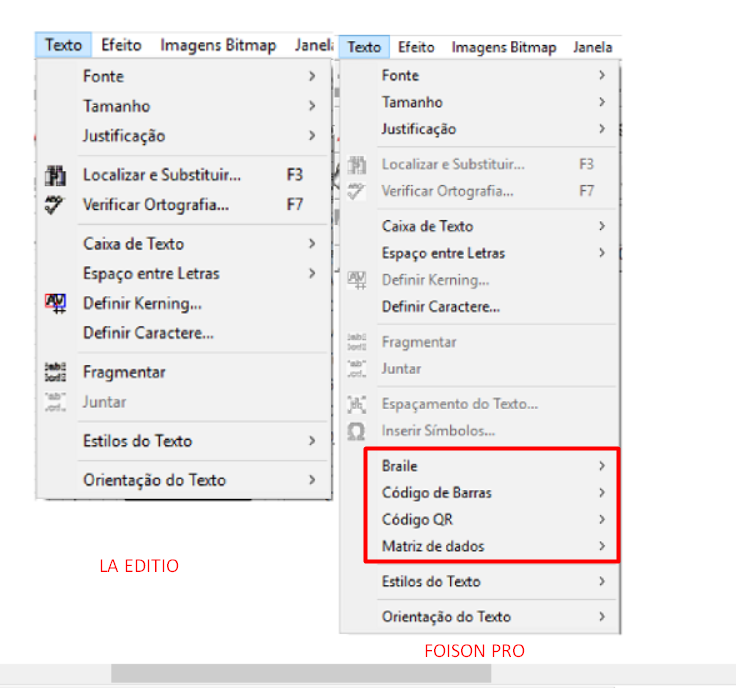Open Imagens Bitmap menu in FOISON PRO menu bar
Image resolution: width=736 pixels, height=688 pixels.
pos(504,47)
